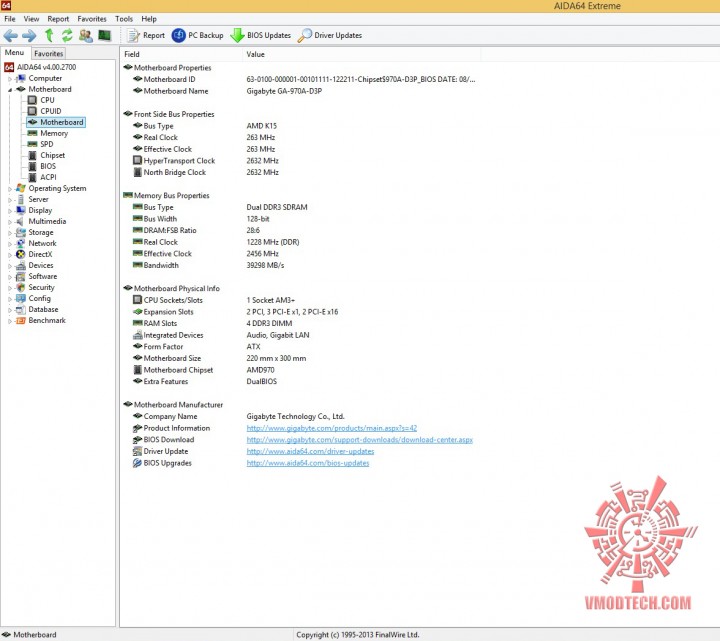Image resolution: width=720 pixels, height=641 pixels.
Task: Click the Network icon in tree
Action: click(x=21, y=243)
